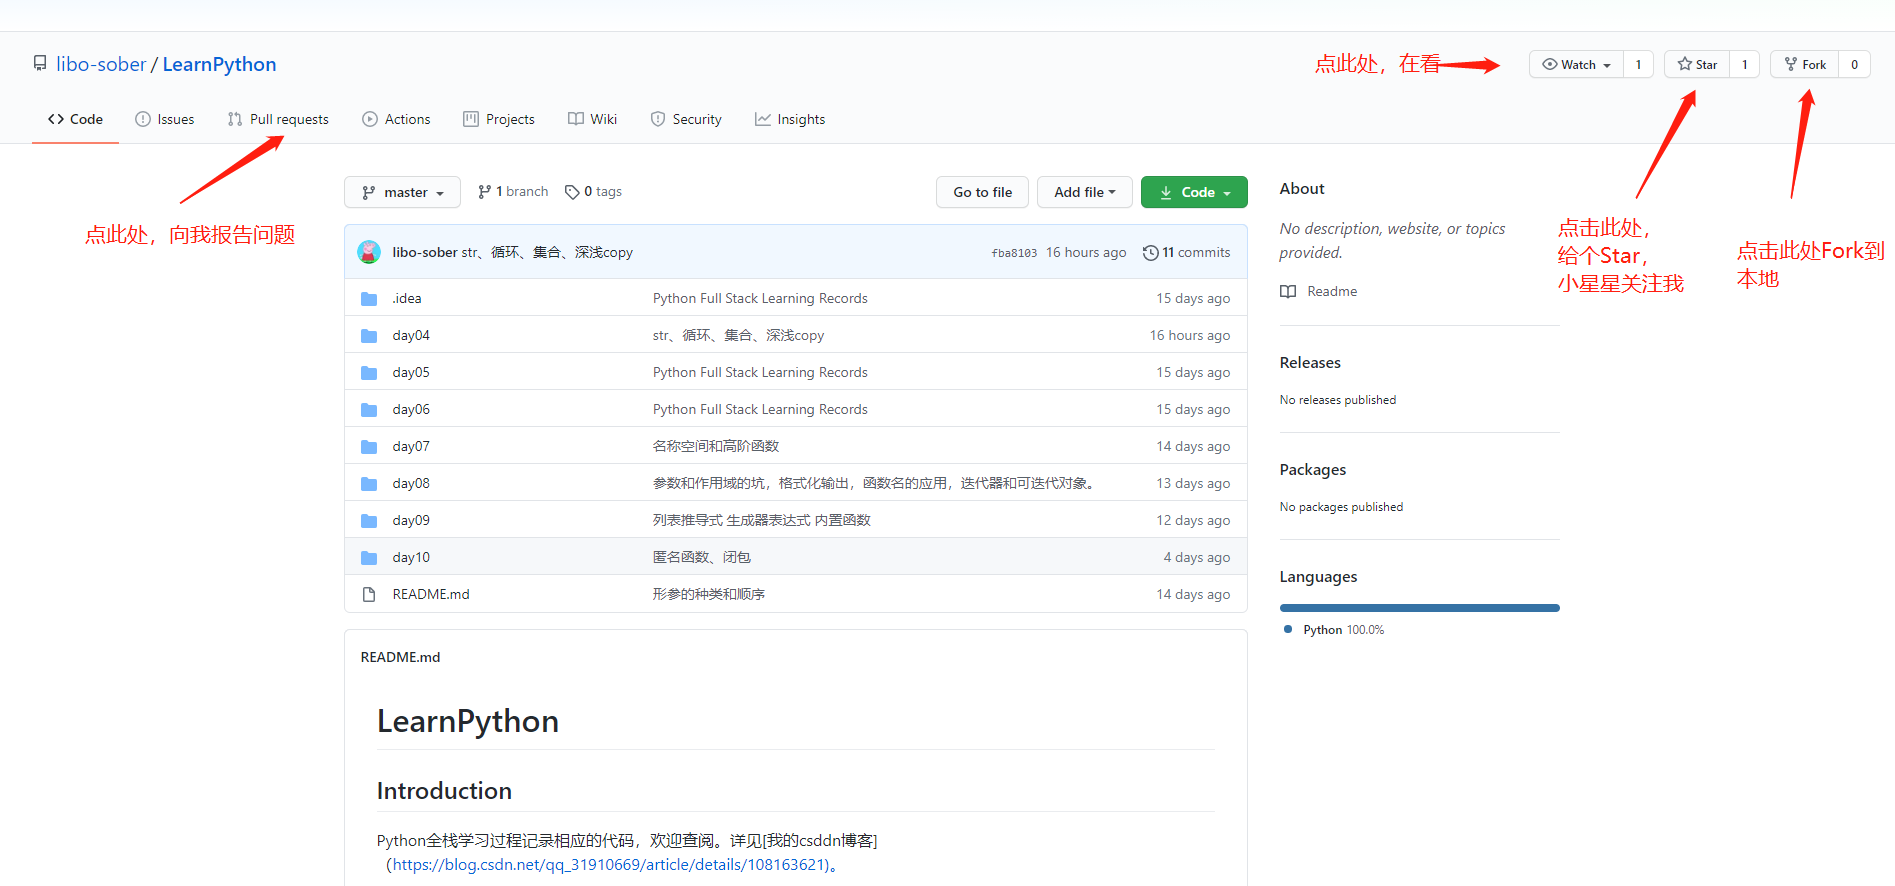Viewport: 1895px width, 886px height.
Task: Open the Packages heading link
Action: (1313, 470)
